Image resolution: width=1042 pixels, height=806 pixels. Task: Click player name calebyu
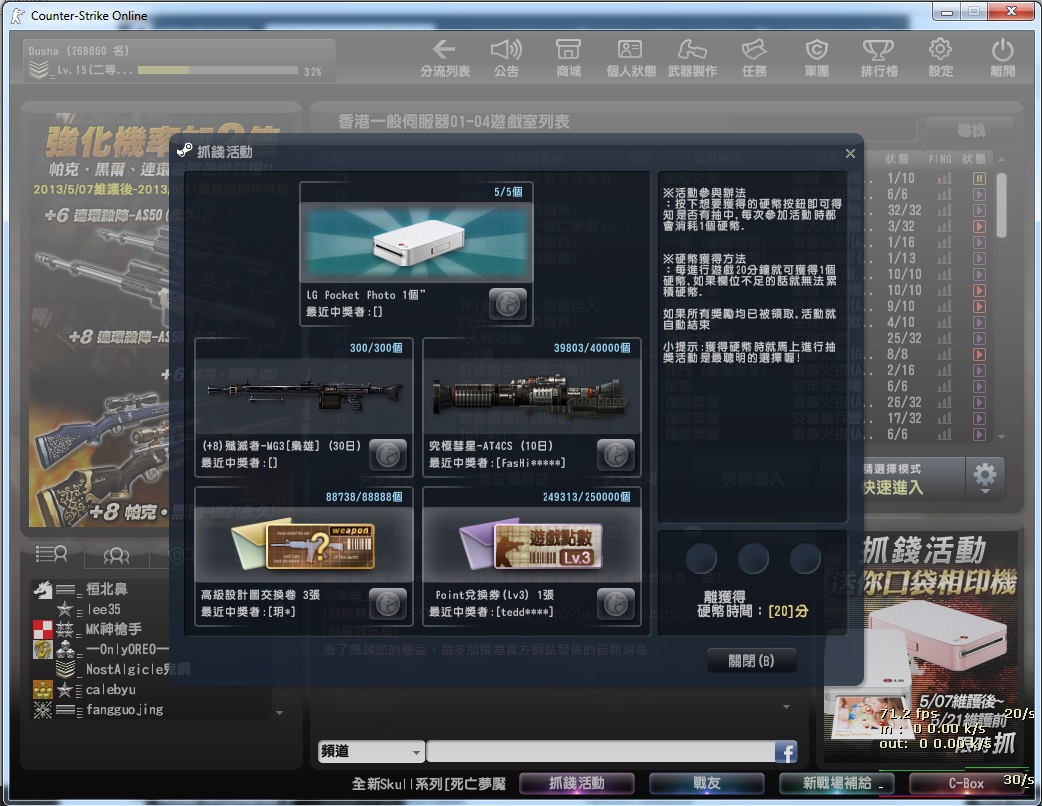(110, 690)
